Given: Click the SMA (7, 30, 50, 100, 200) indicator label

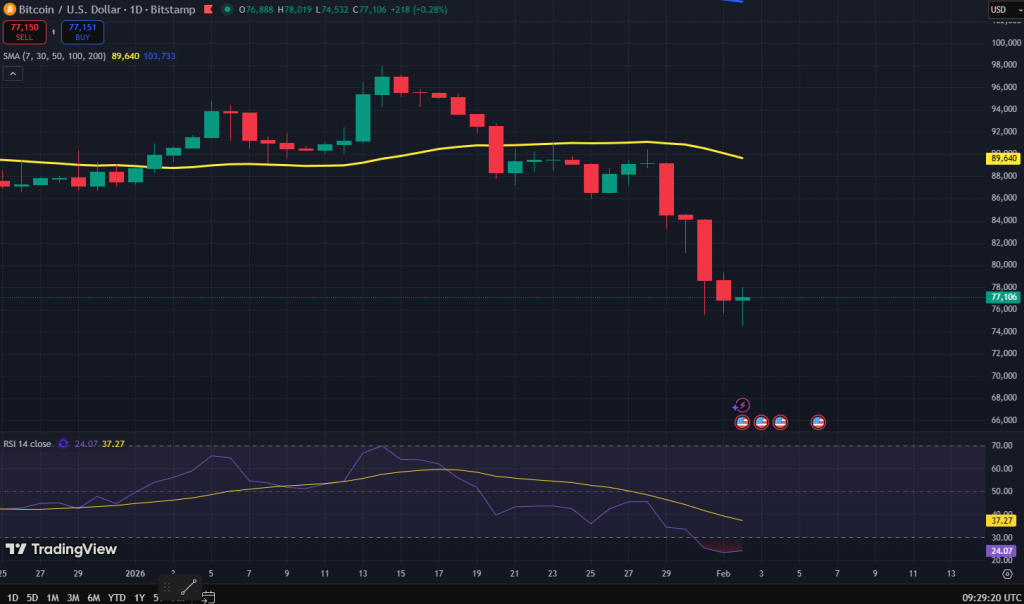Looking at the screenshot, I should click(54, 56).
